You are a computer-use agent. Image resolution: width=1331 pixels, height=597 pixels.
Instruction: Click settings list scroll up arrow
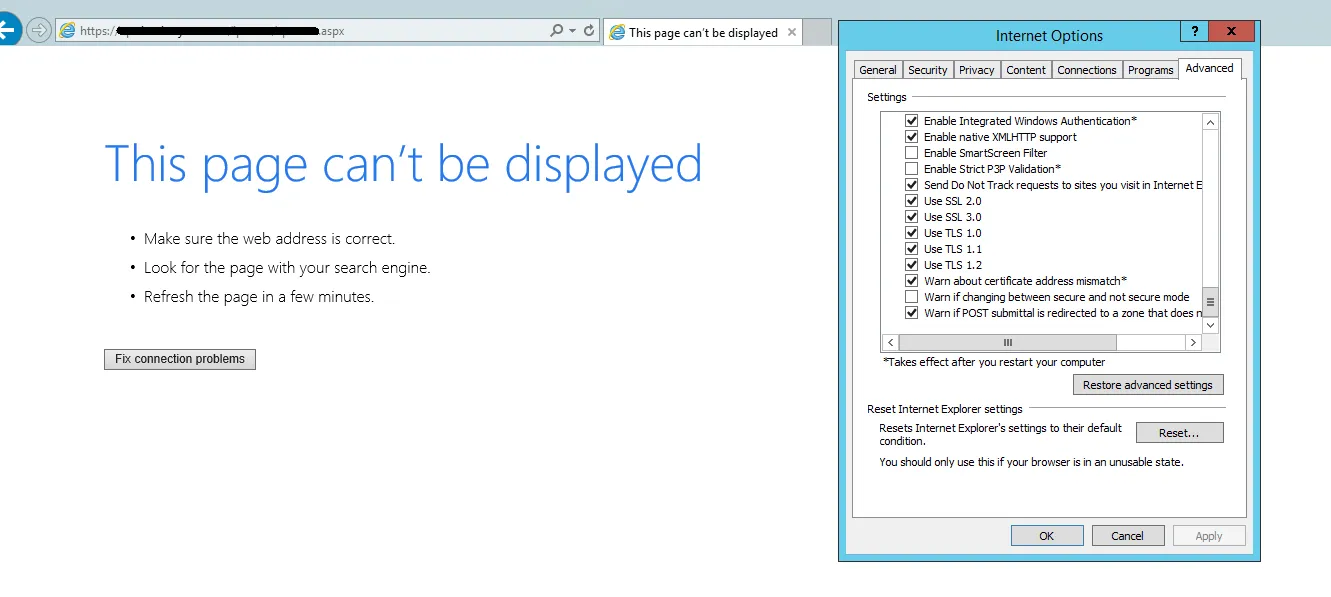[x=1210, y=122]
